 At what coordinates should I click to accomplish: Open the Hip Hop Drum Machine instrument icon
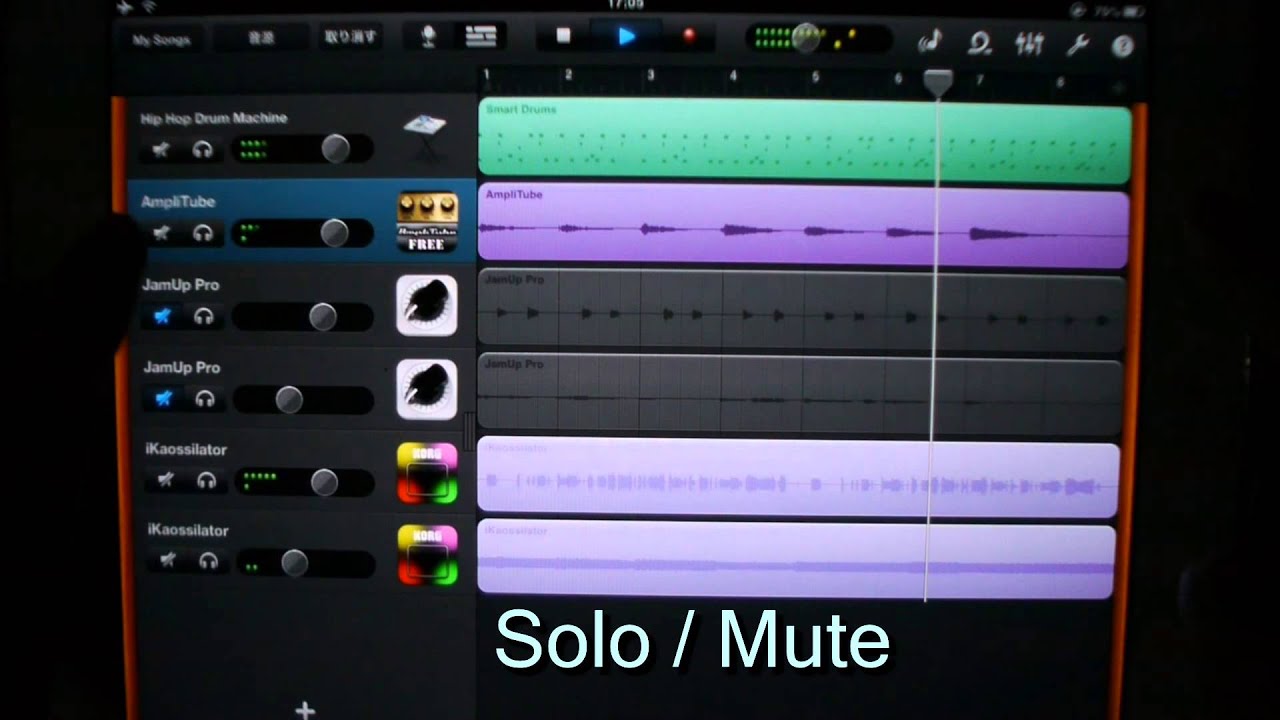425,135
